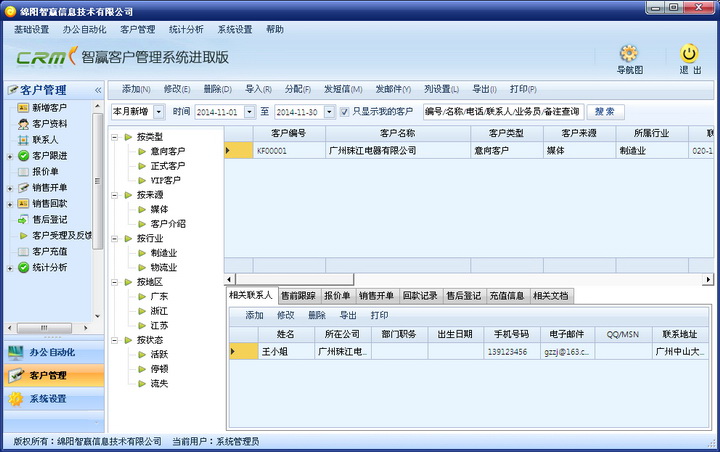This screenshot has height=452, width=720.
Task: Filter customers by 媒体 source
Action: [159, 209]
